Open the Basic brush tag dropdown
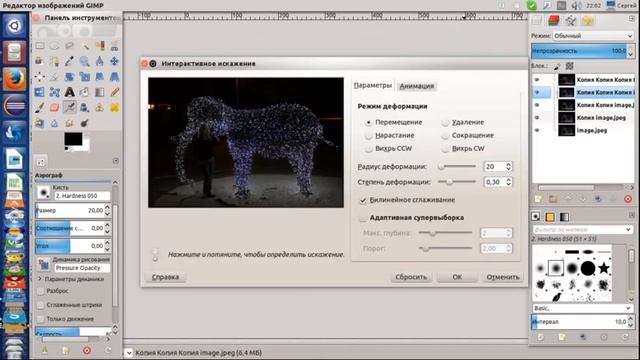Viewport: 640px width, 360px height. tap(582, 308)
